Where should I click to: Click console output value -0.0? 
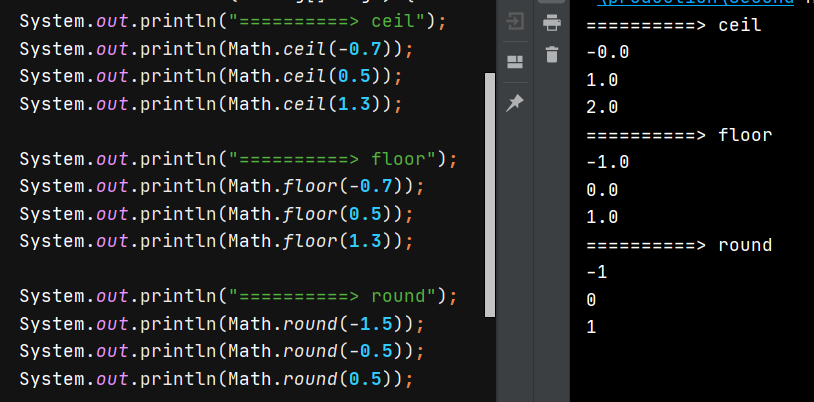point(608,52)
